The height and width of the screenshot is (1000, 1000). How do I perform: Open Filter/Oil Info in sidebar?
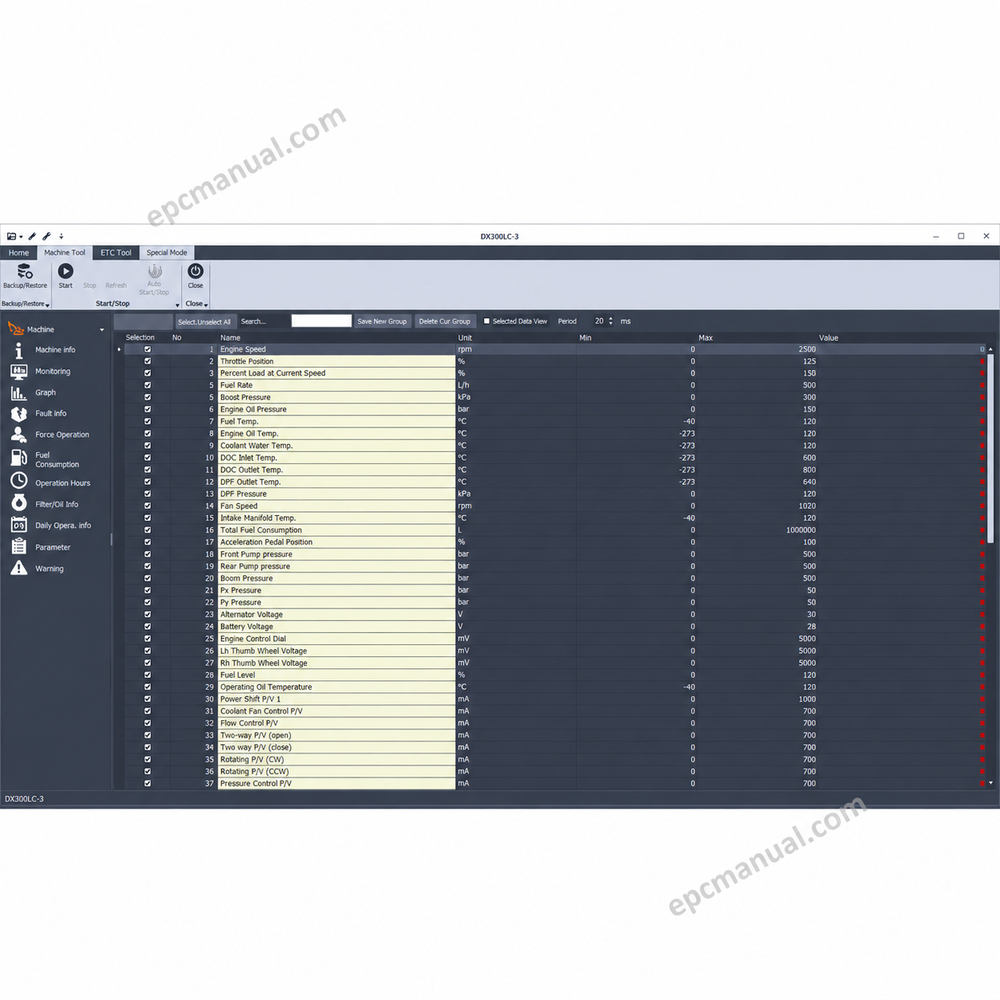[x=57, y=504]
